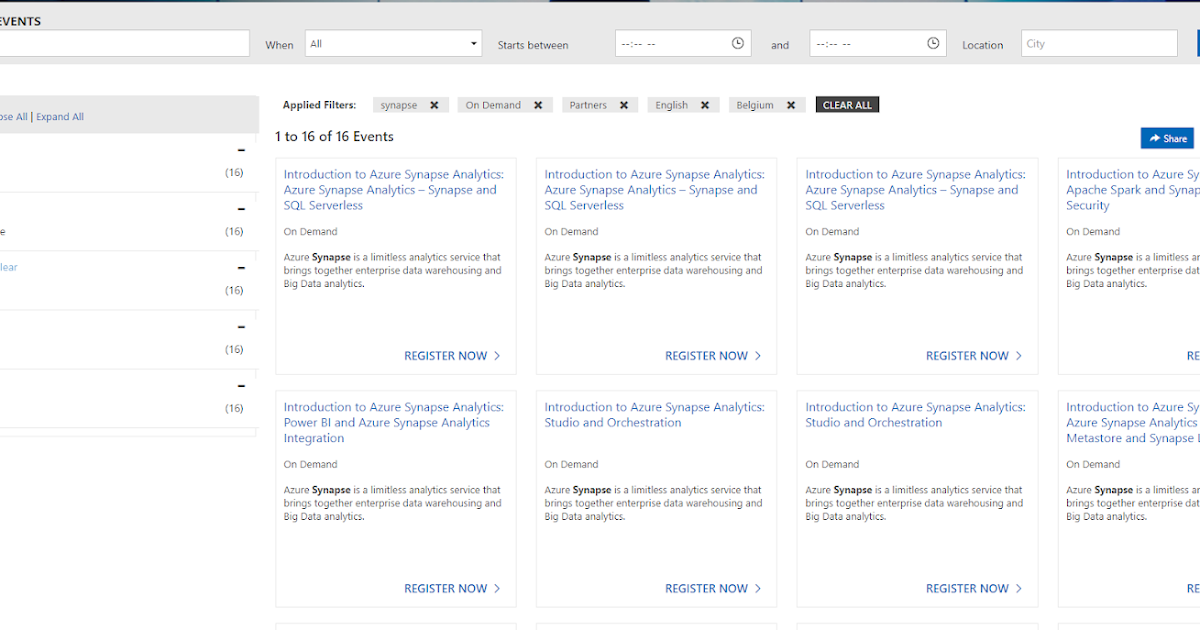Click the "clear" link in the sidebar
Screen dimensions: 1200x630
[7, 267]
